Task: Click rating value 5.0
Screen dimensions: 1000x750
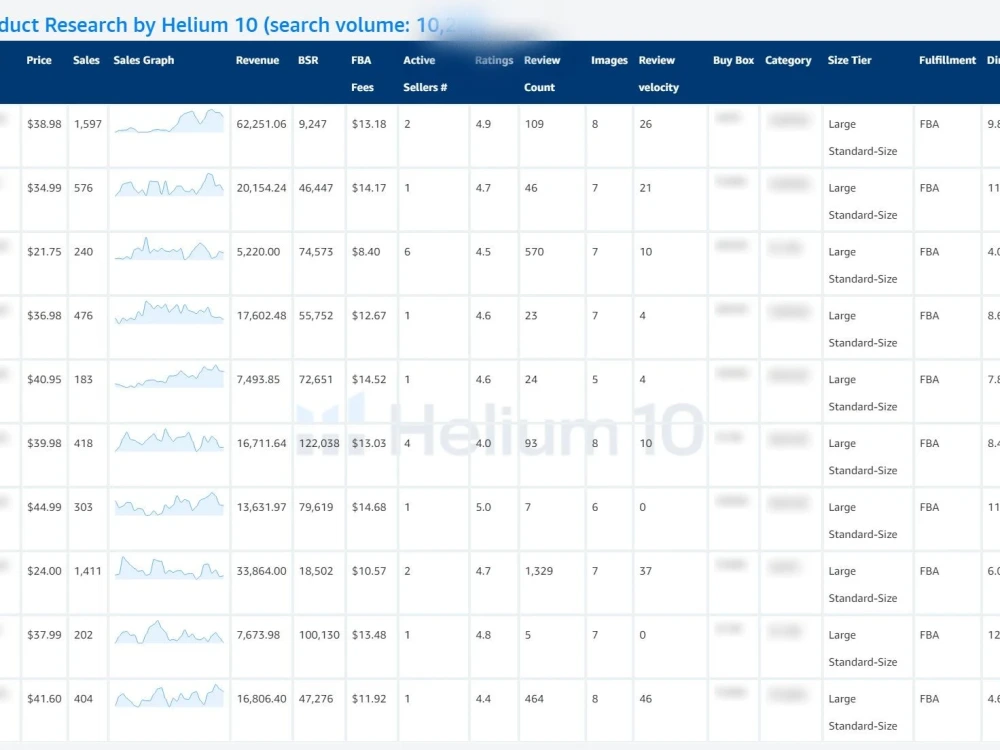Action: point(483,506)
